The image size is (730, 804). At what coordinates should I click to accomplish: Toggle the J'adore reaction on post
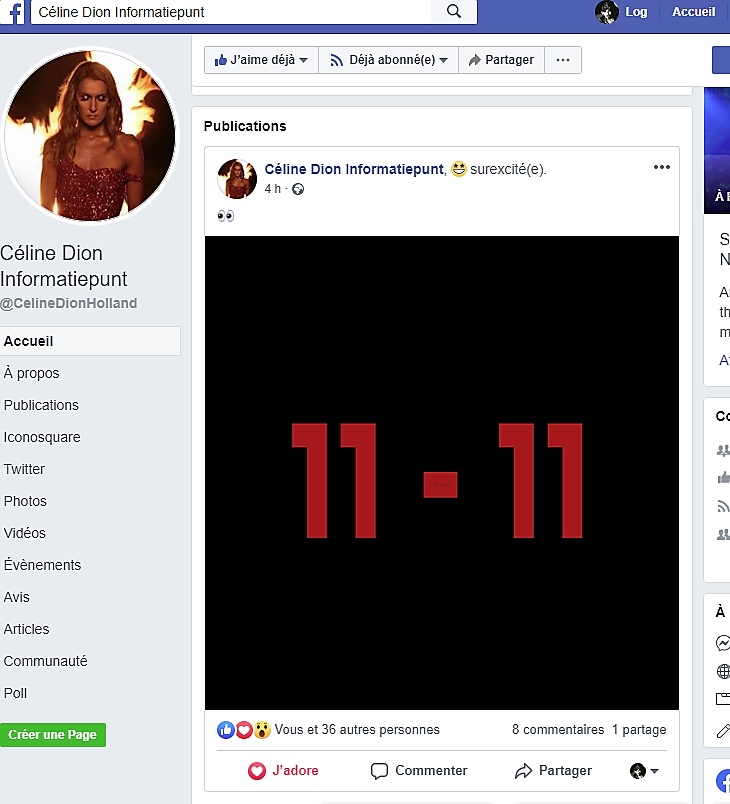(x=283, y=771)
